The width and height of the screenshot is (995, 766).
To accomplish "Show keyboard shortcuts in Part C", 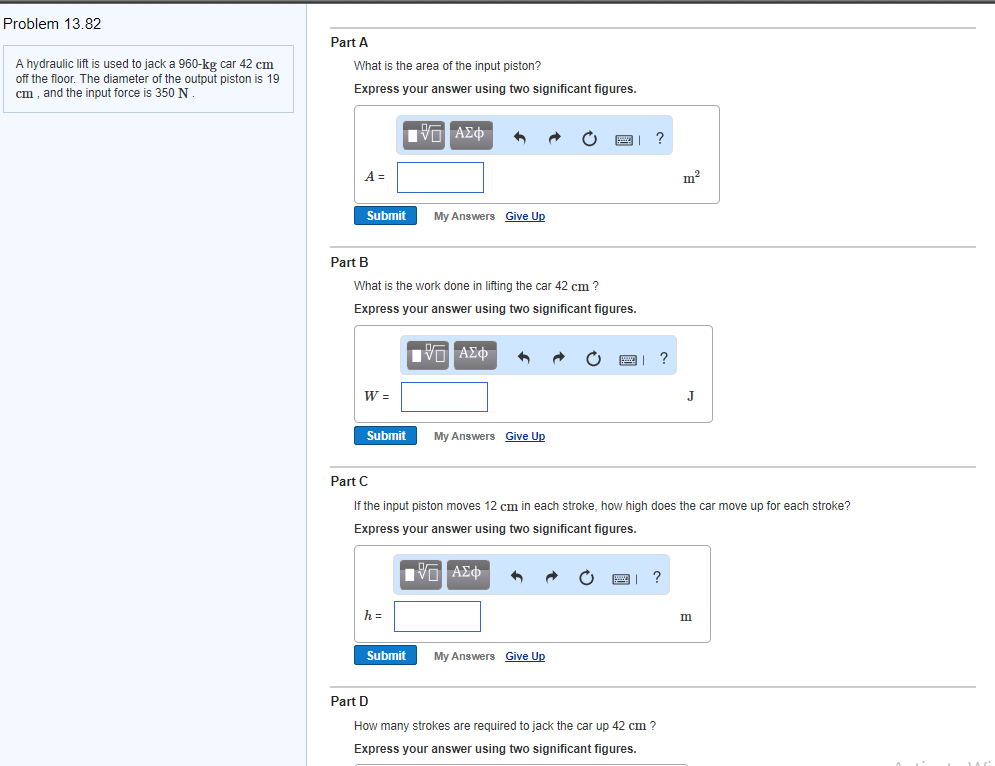I will click(621, 579).
